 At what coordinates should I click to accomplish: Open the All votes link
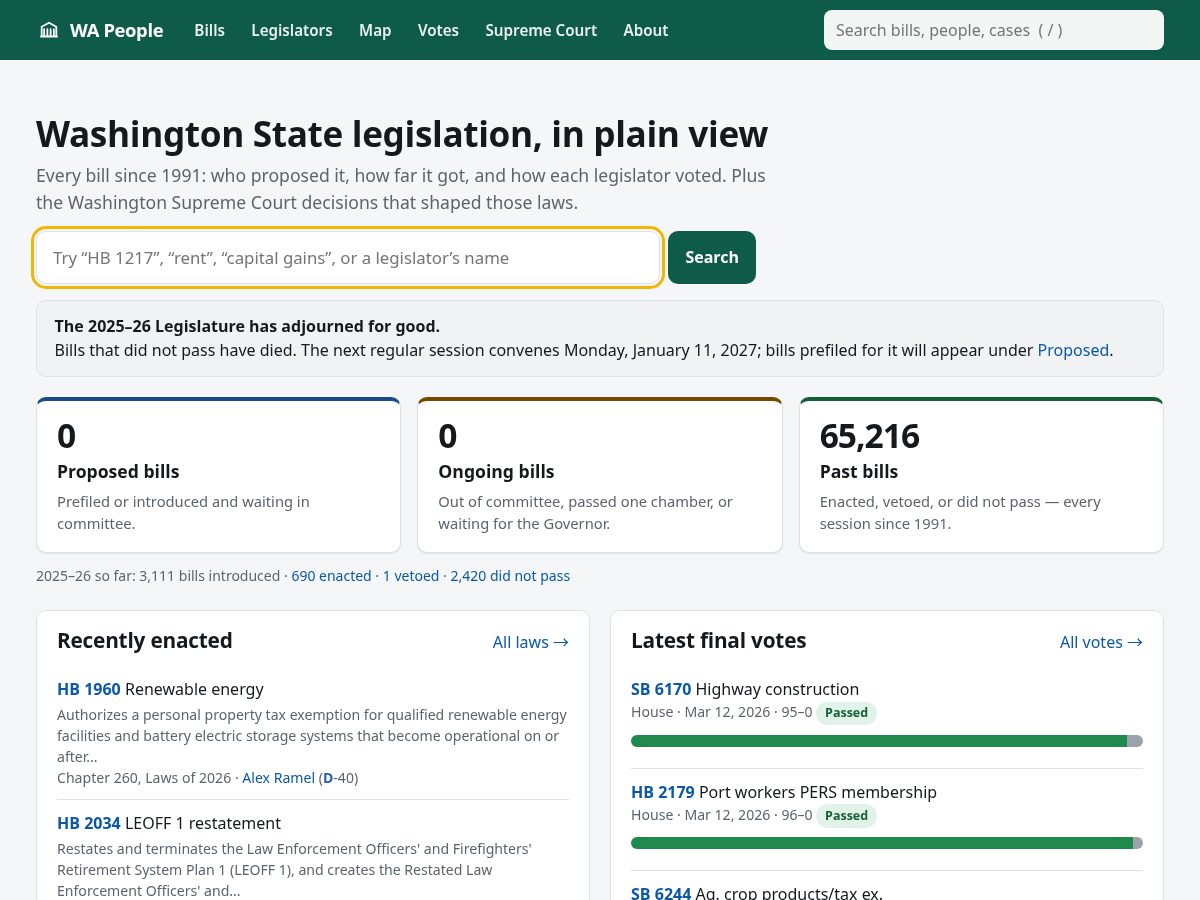coord(1101,642)
